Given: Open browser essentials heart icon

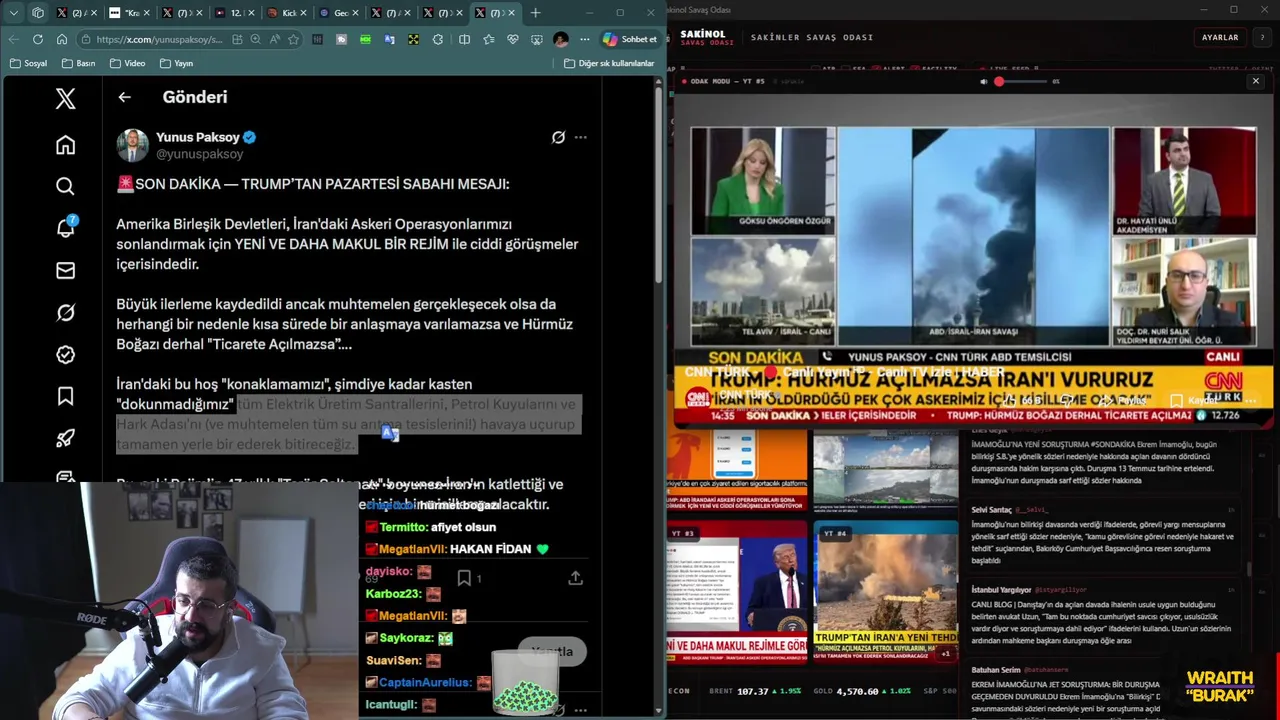Looking at the screenshot, I should [513, 39].
